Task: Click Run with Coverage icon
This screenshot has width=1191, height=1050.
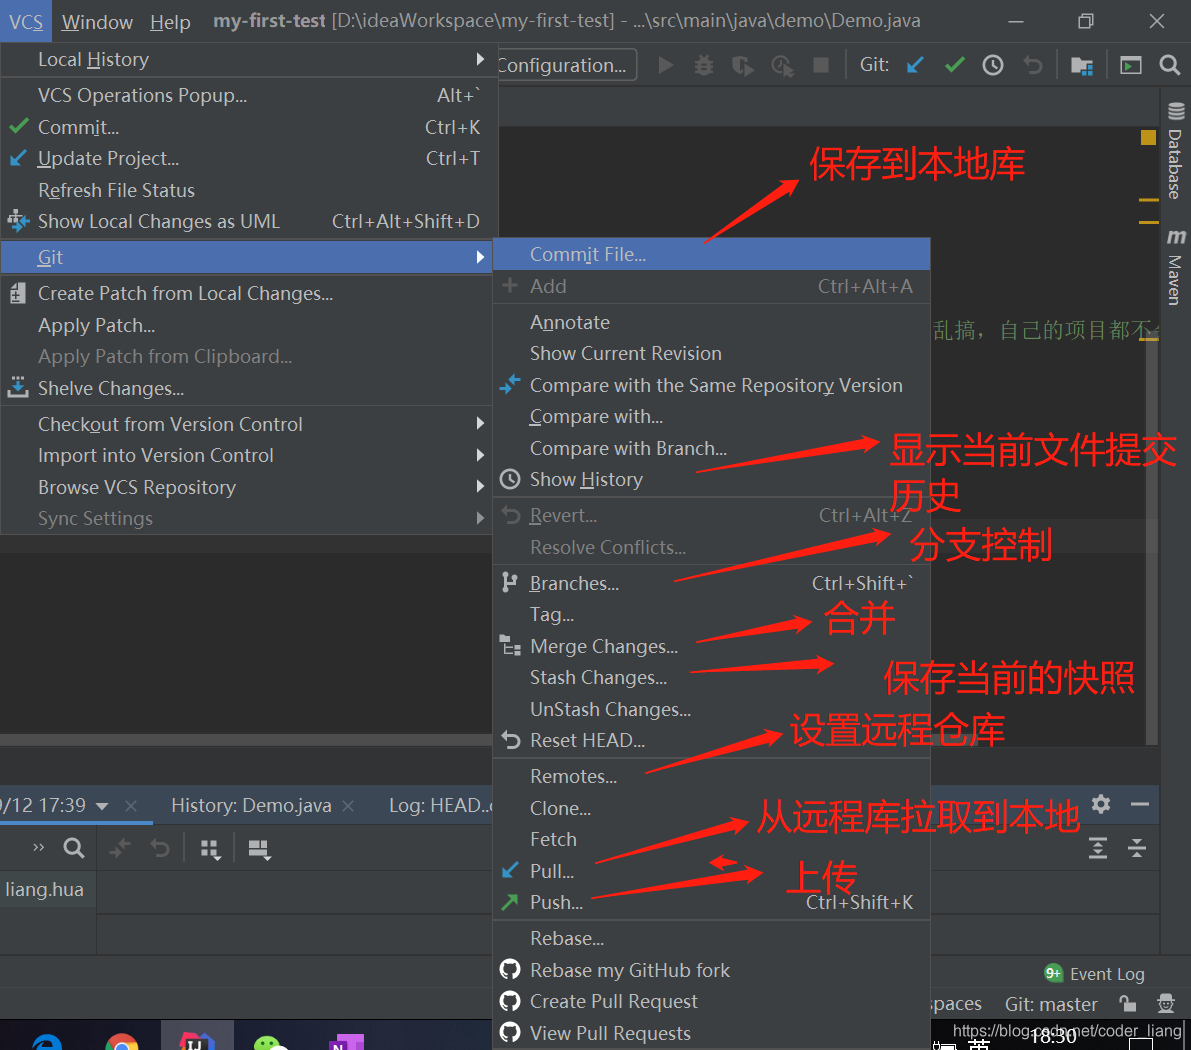Action: point(743,65)
